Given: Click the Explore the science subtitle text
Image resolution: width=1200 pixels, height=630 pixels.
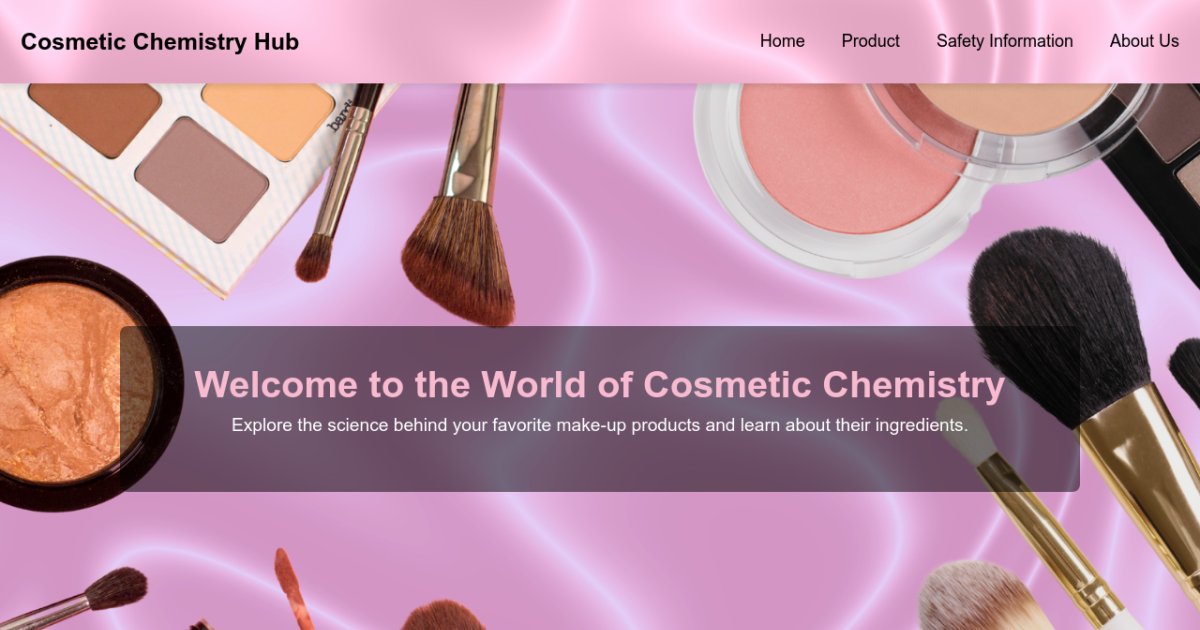Looking at the screenshot, I should coord(600,425).
